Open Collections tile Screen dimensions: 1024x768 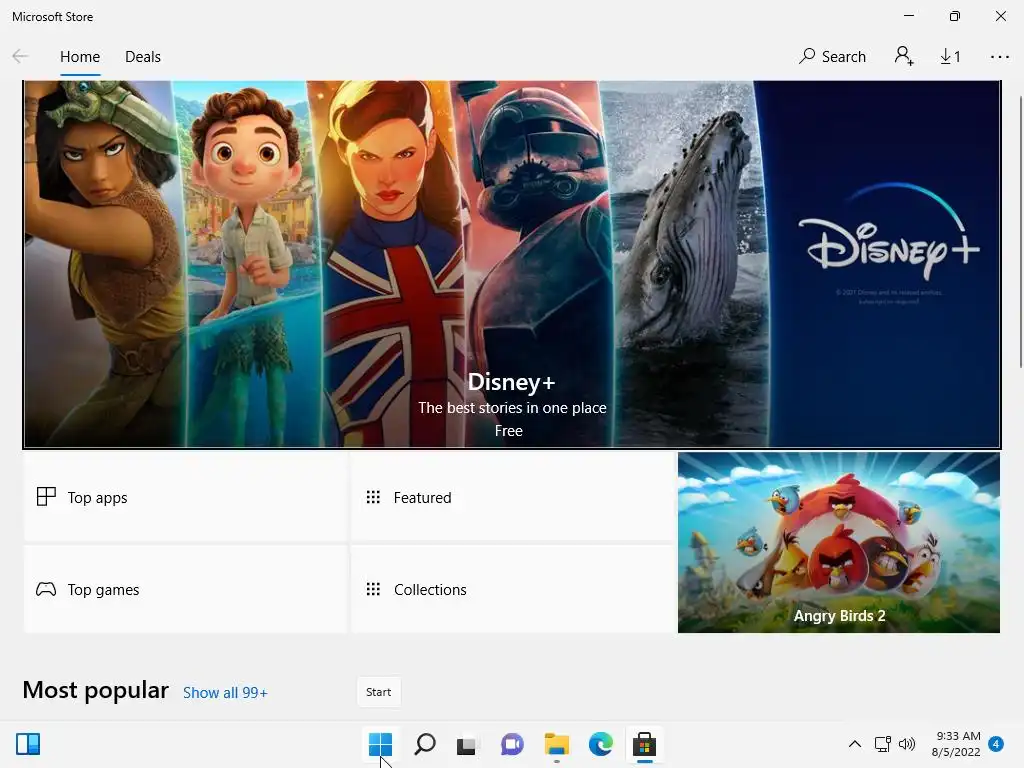click(x=513, y=589)
